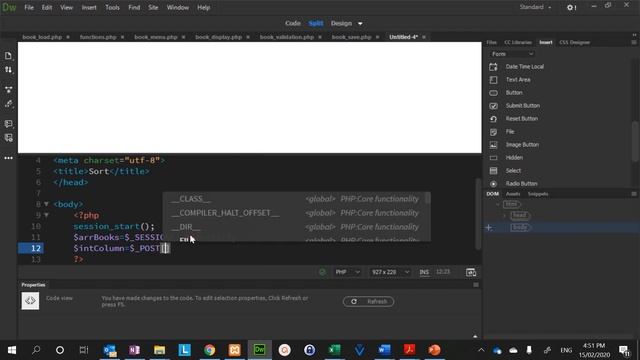Toggle the INS insert mode indicator
Image resolution: width=640 pixels, height=360 pixels.
[424, 272]
